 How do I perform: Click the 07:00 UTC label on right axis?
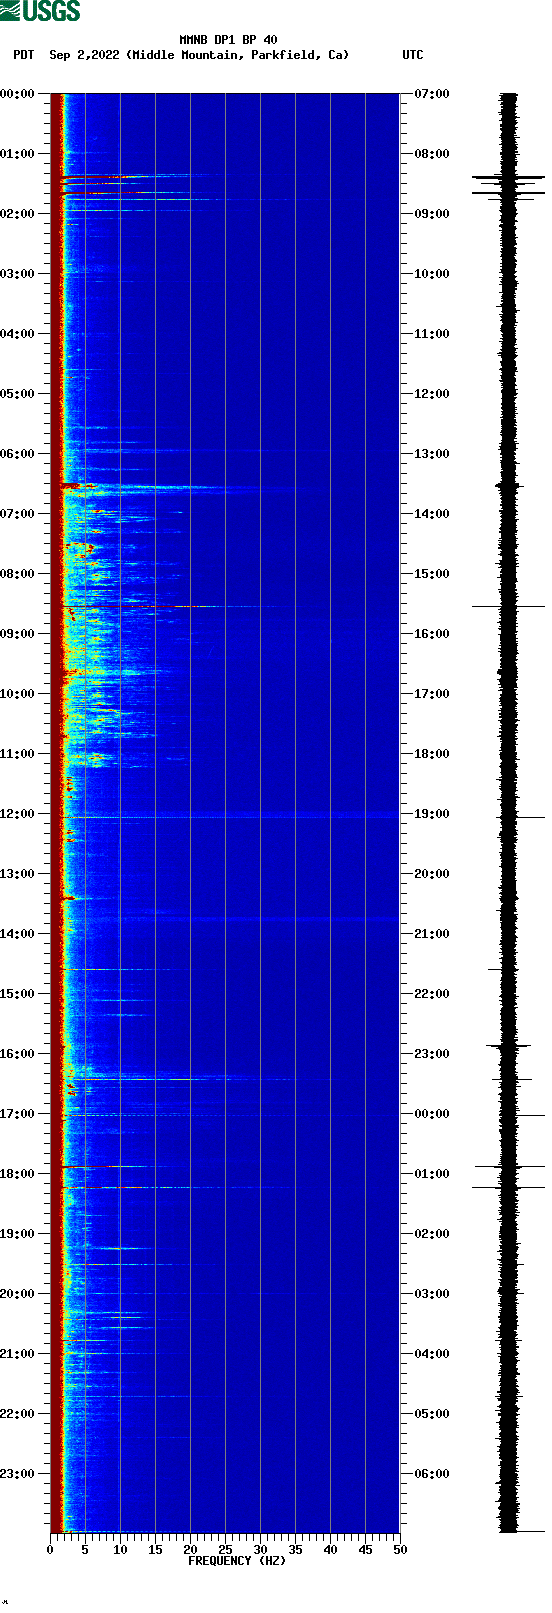pos(432,94)
